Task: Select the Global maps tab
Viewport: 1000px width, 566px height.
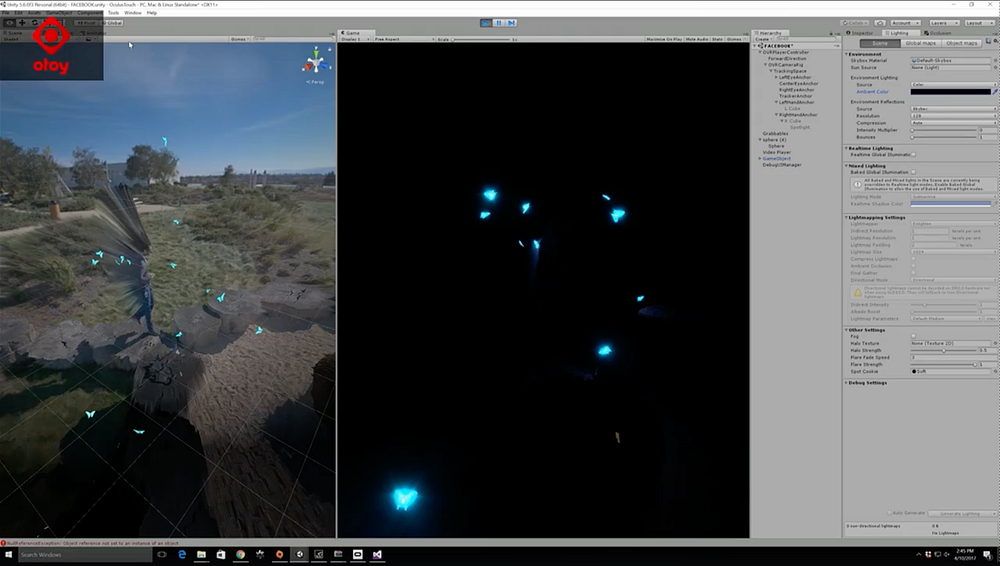Action: tap(920, 43)
